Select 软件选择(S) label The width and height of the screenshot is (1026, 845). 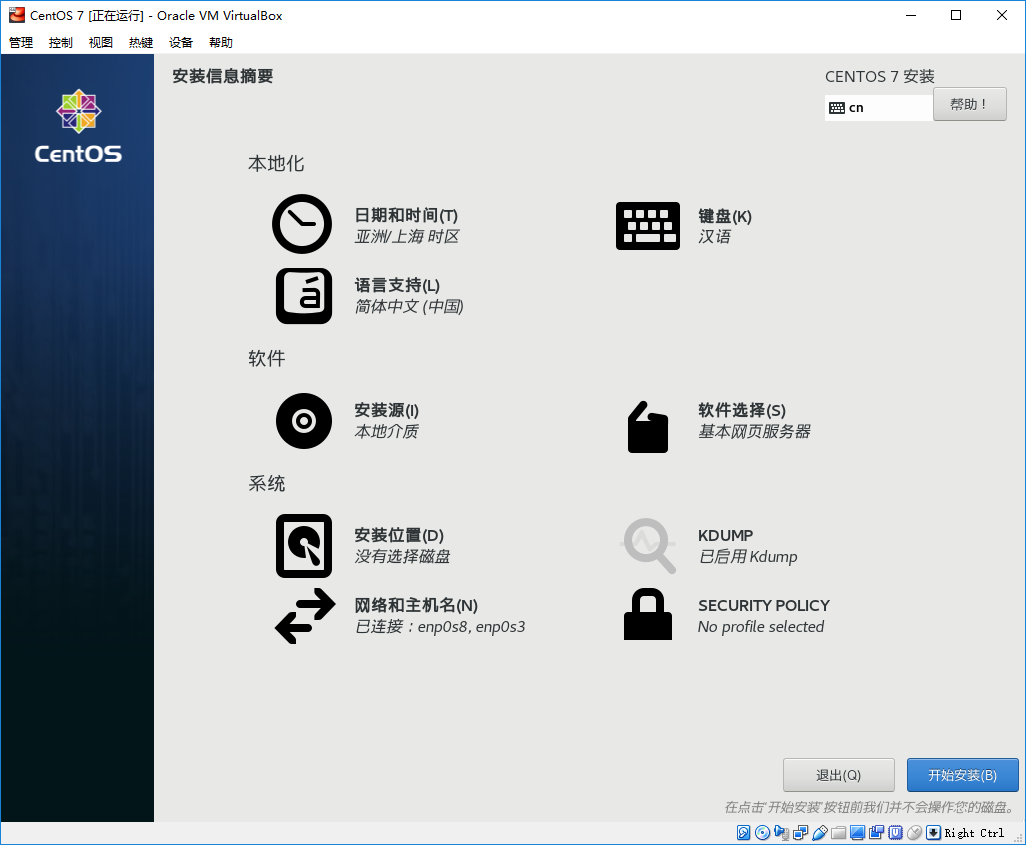point(742,410)
